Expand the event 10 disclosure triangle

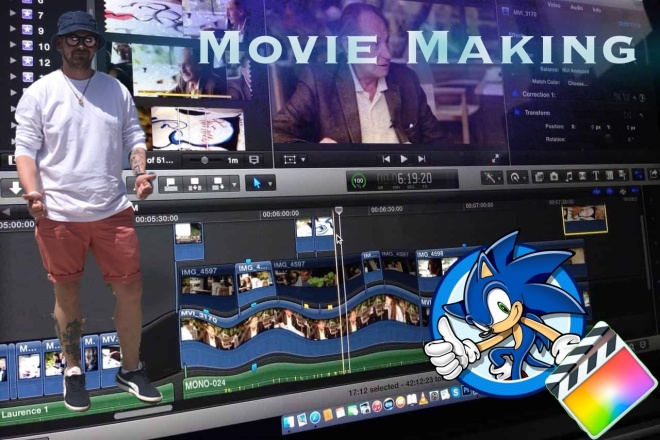(x=13, y=45)
